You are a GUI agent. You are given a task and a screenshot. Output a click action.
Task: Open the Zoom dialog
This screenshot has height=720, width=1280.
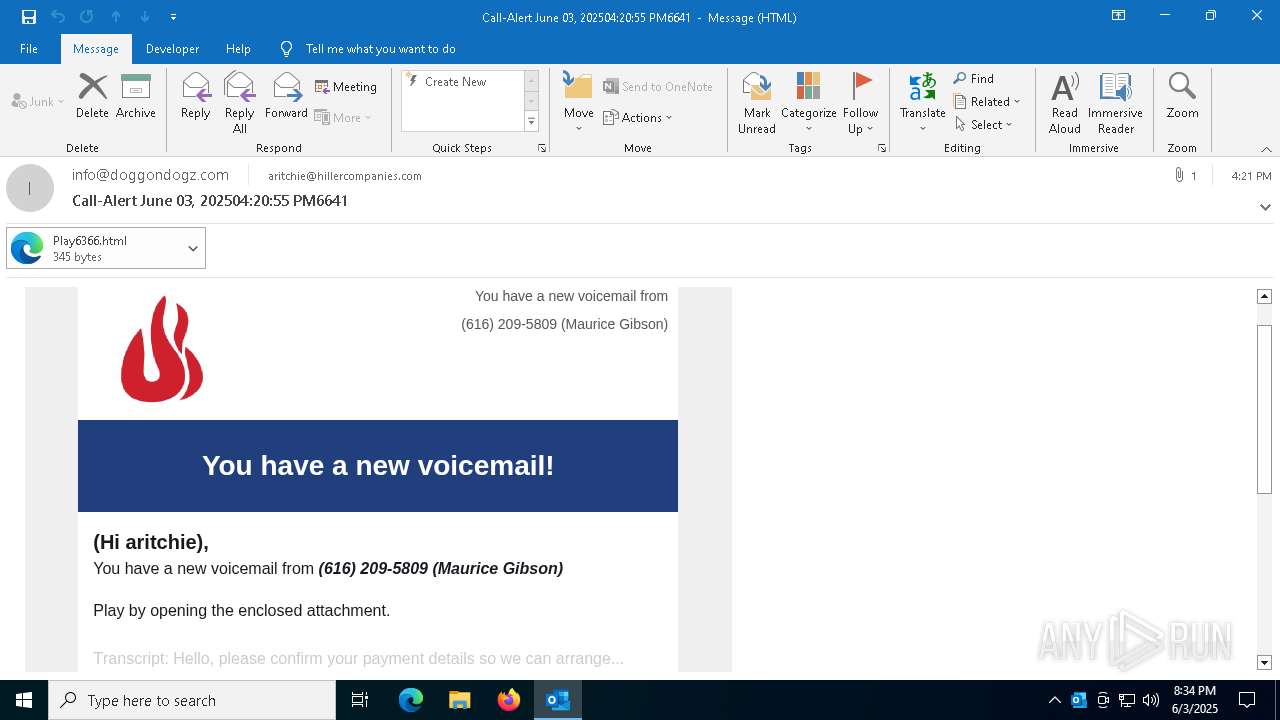point(1182,97)
